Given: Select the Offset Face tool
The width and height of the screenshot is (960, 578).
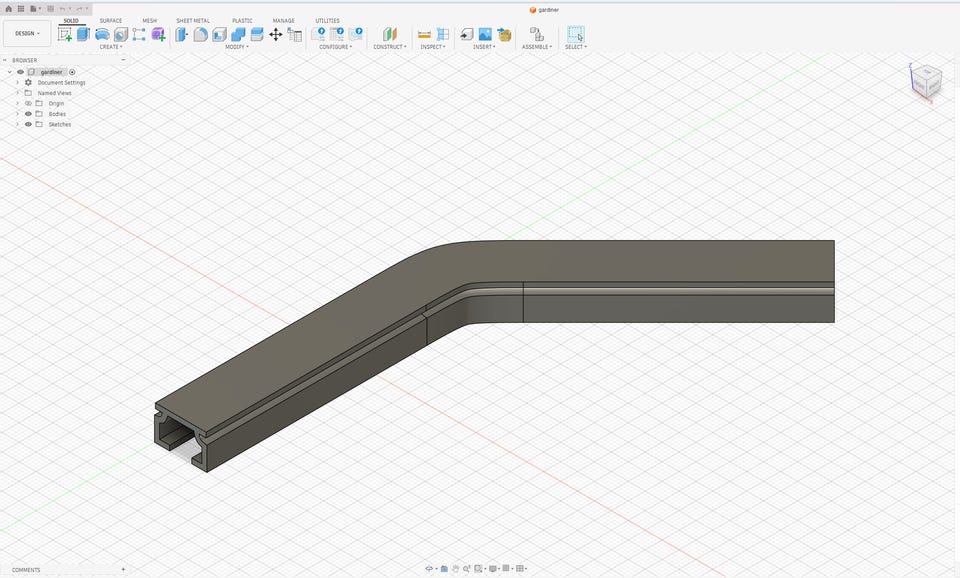Looking at the screenshot, I should point(257,34).
